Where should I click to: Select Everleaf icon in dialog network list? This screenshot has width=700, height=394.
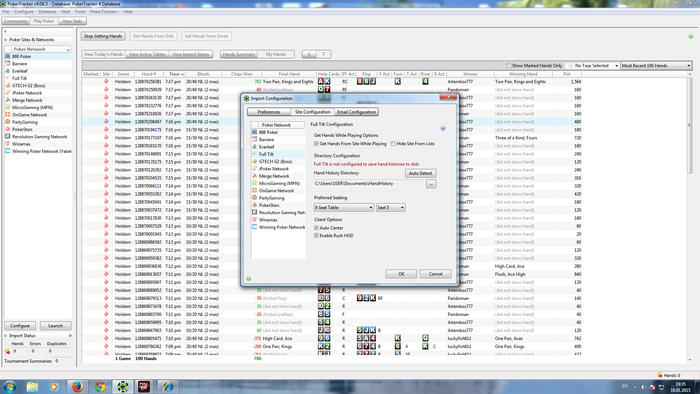tap(254, 146)
